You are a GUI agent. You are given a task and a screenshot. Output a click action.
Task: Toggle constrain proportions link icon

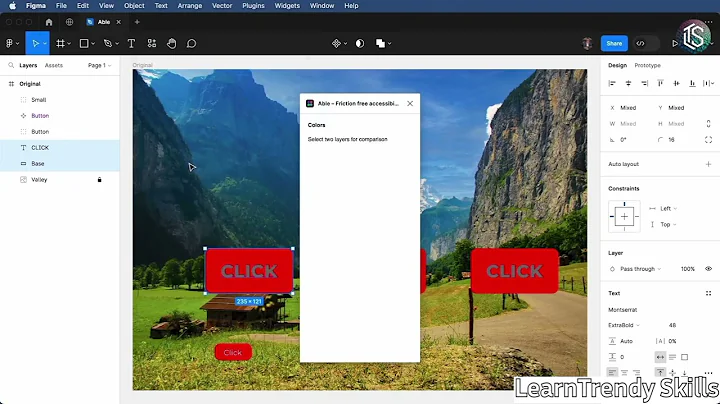(709, 123)
